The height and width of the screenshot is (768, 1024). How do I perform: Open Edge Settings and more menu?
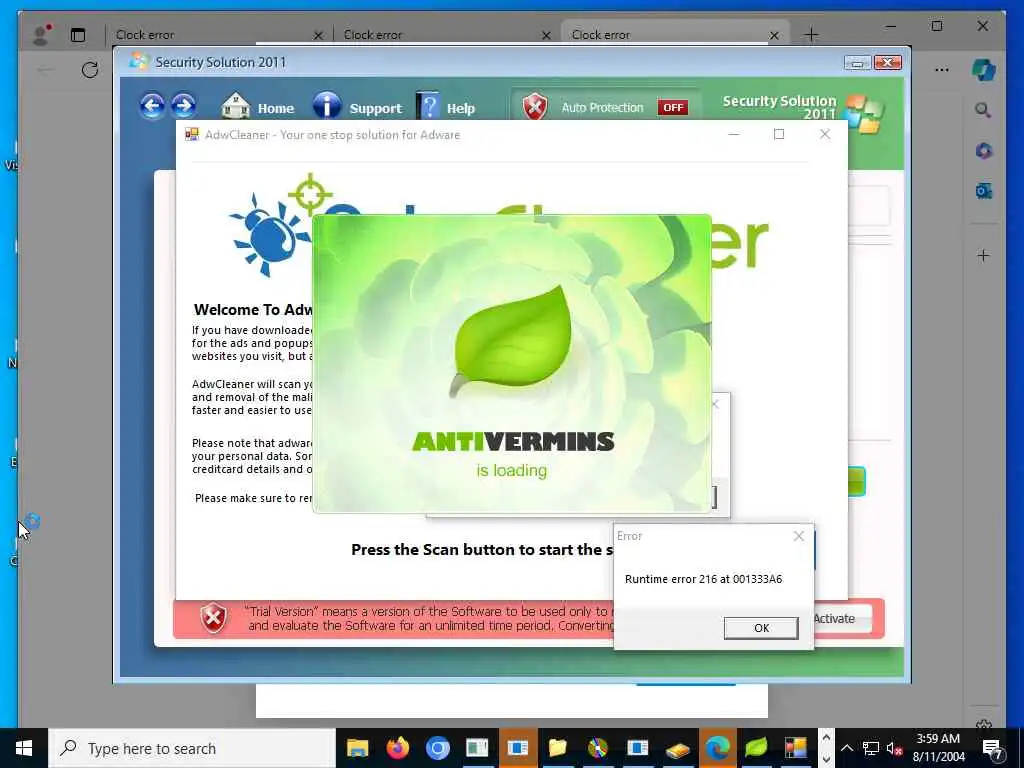[x=941, y=70]
